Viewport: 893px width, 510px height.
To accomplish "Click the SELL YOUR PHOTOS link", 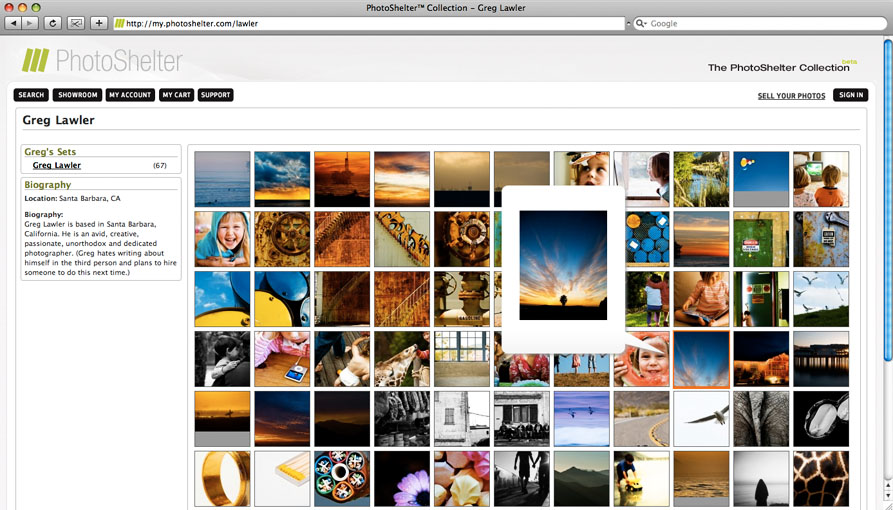I will tap(791, 96).
